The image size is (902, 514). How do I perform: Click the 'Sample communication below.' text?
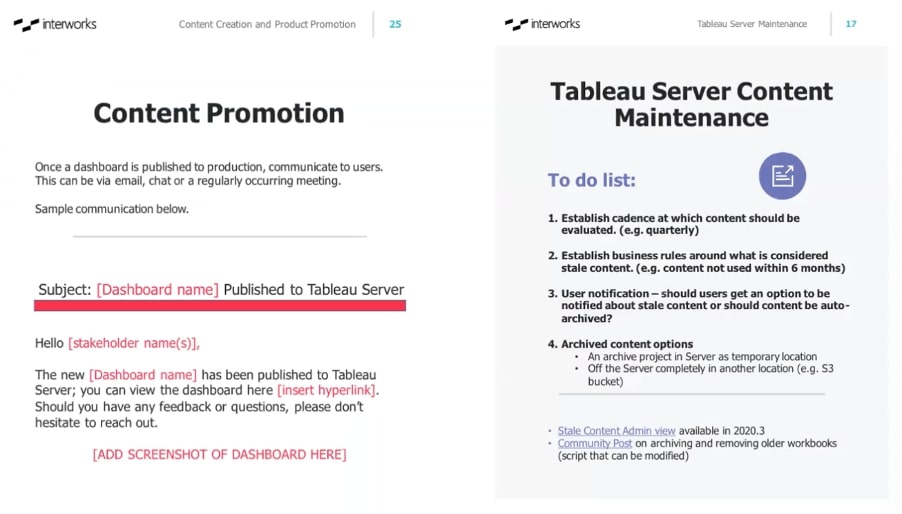(112, 209)
